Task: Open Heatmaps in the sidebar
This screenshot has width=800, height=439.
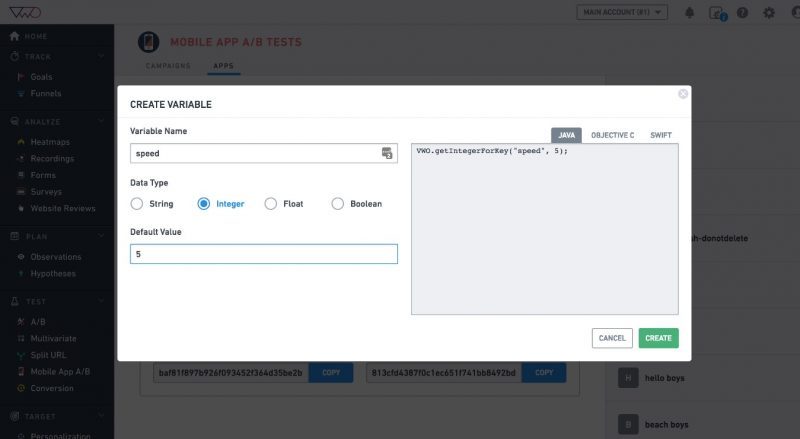Action: tap(50, 142)
